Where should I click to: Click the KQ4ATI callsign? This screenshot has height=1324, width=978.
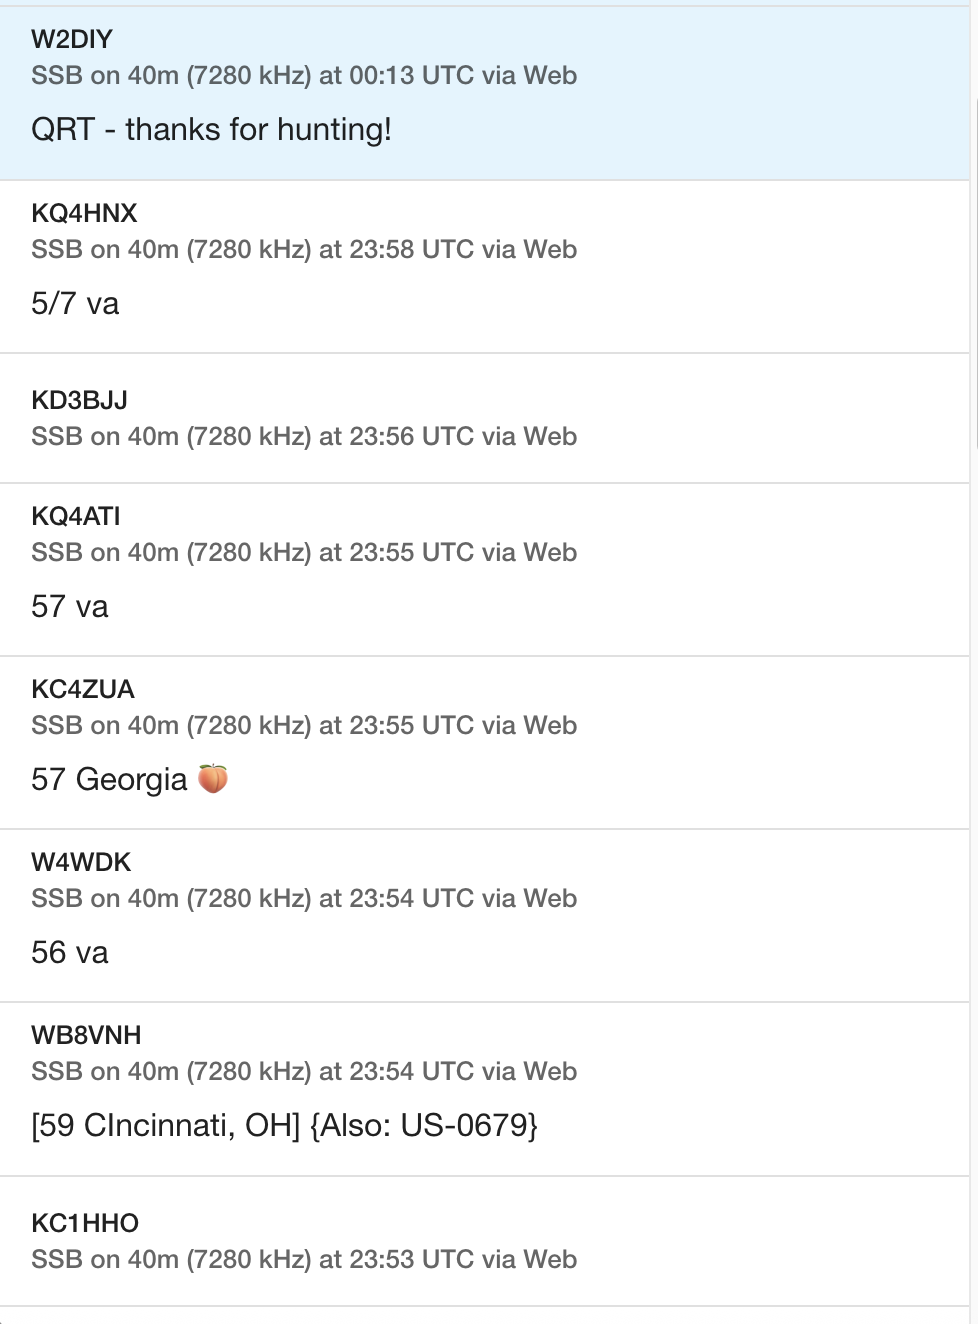(x=76, y=516)
